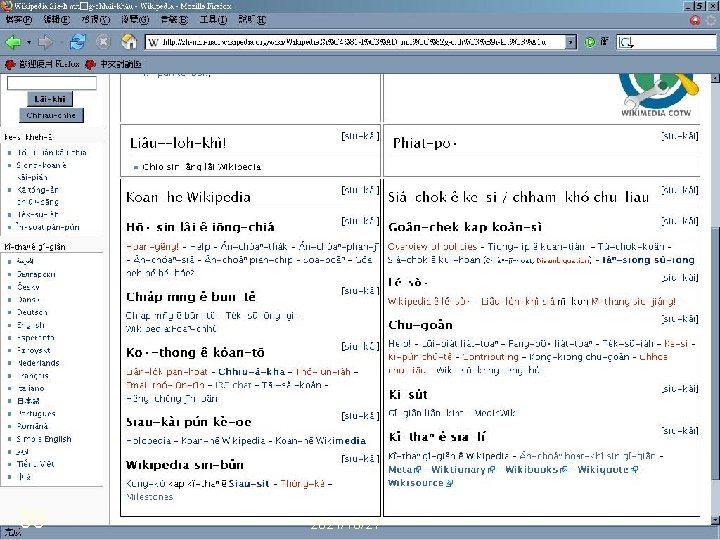Focus the Wikipedia sidebar search box
This screenshot has height=540, width=720.
pos(51,83)
